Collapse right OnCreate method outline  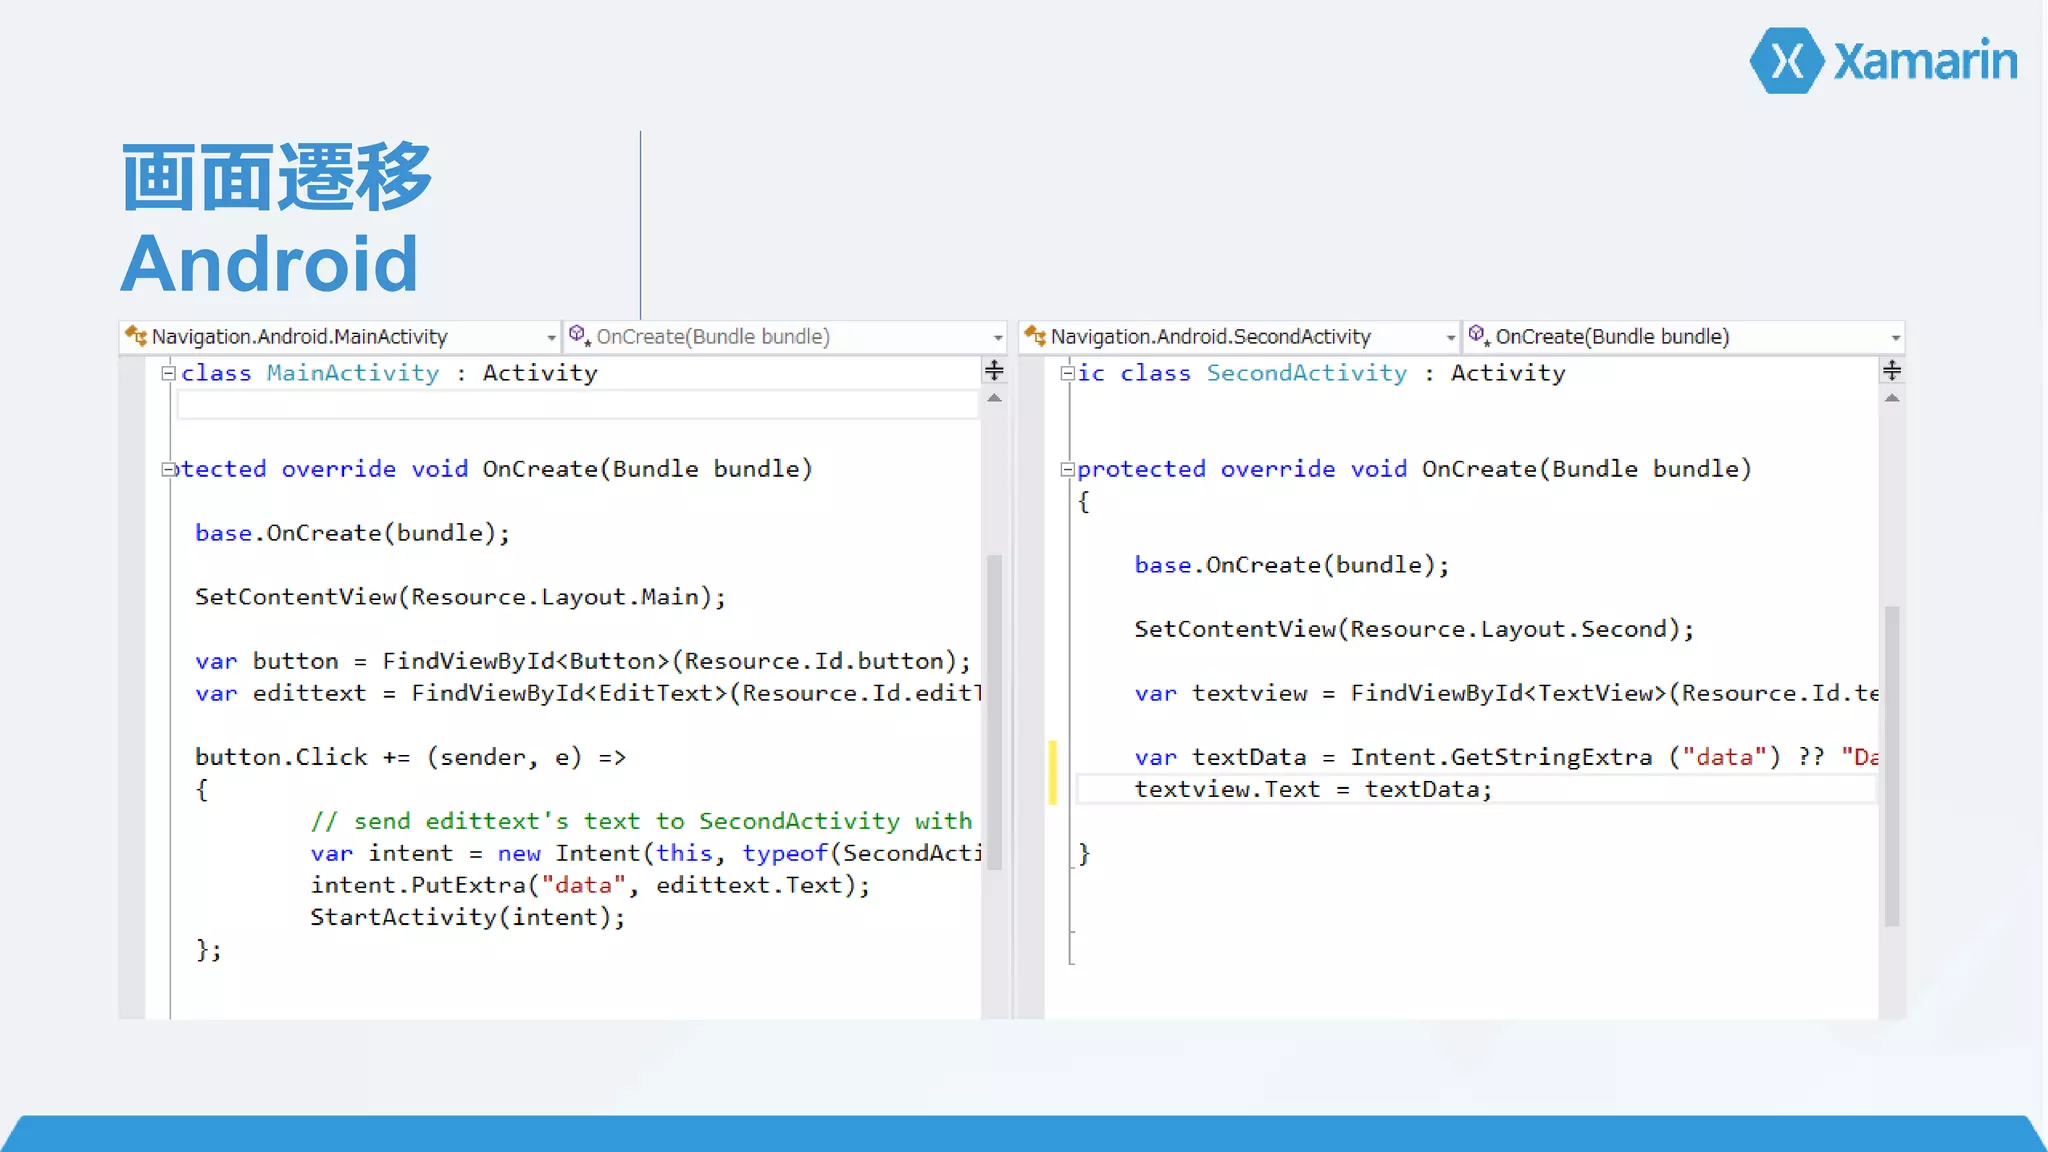pyautogui.click(x=1067, y=469)
